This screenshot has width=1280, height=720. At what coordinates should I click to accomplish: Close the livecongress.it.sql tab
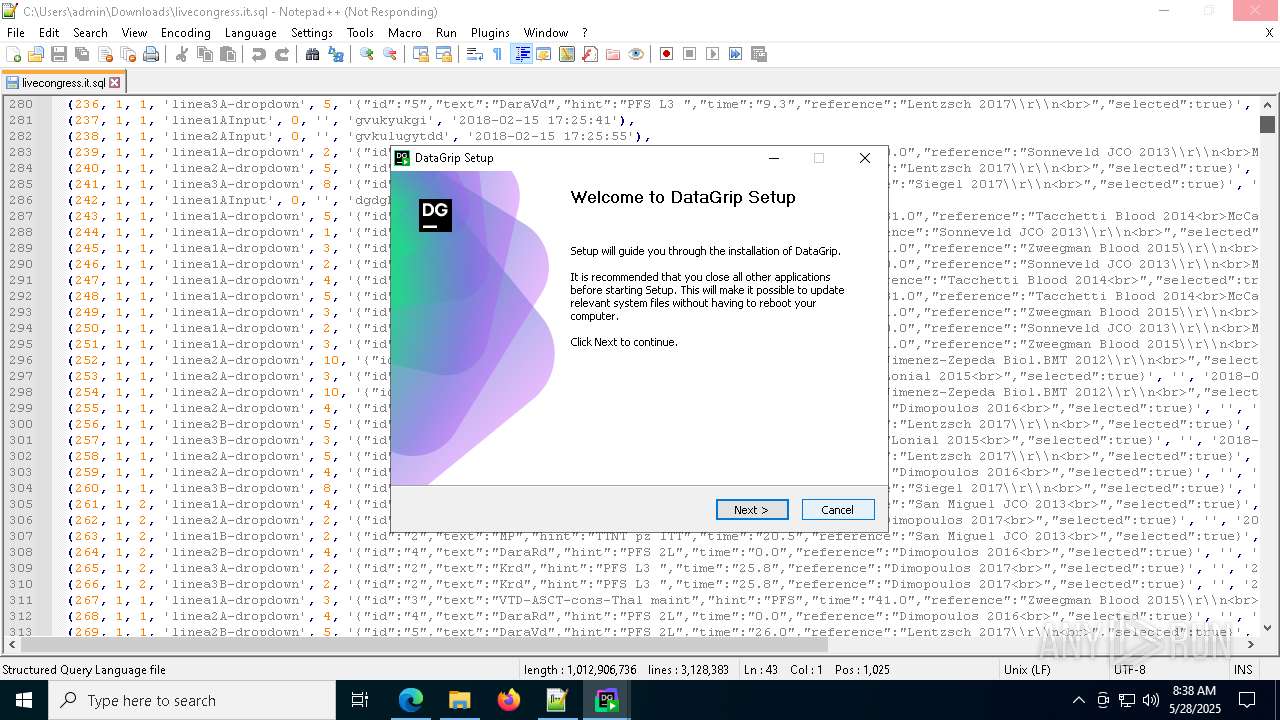coord(114,83)
